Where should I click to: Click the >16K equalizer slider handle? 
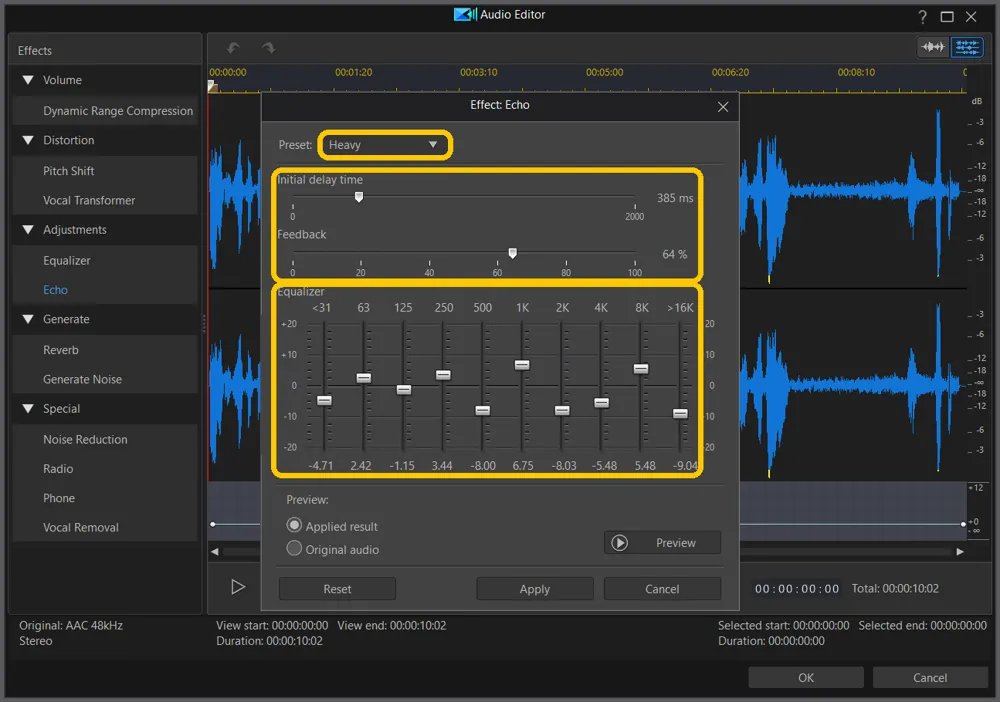click(x=680, y=414)
